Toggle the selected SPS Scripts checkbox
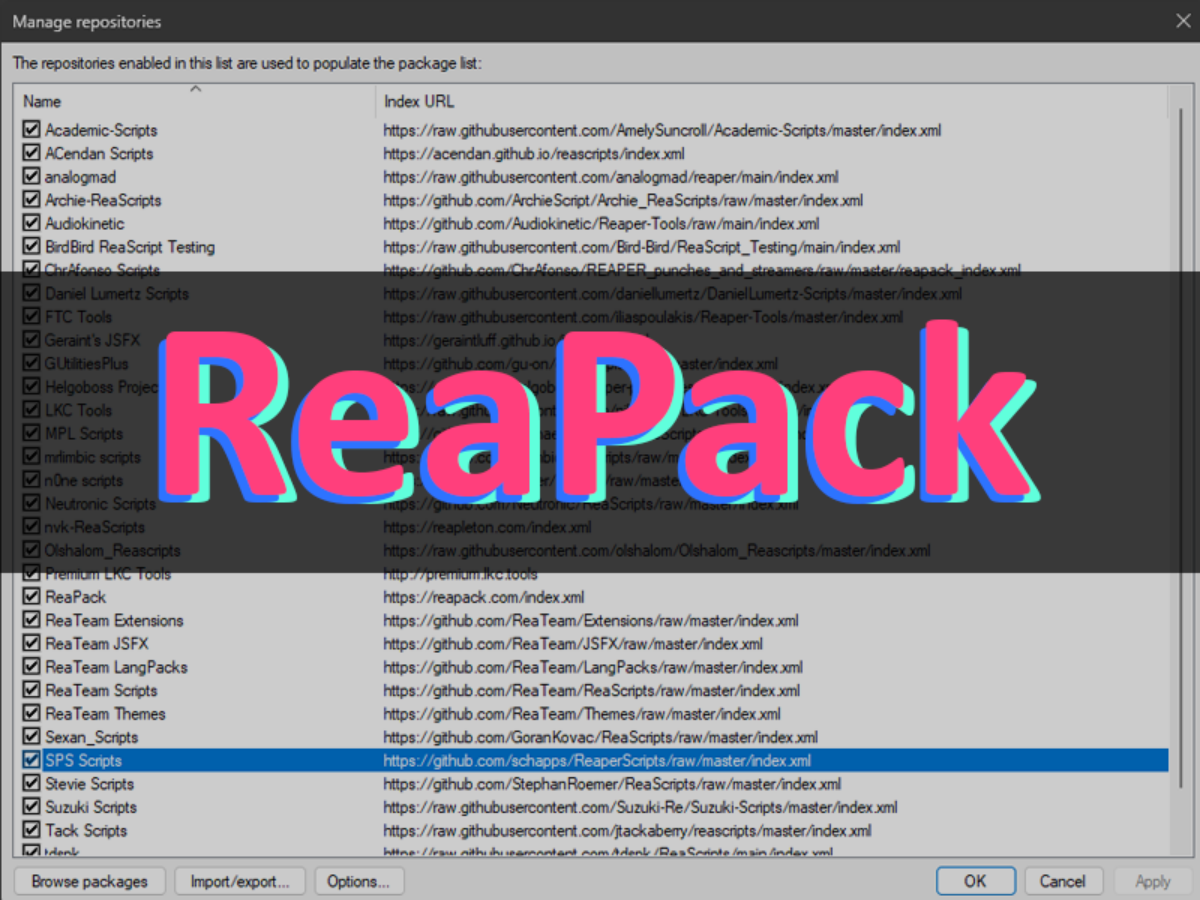Screen dimensions: 1200x900 coord(32,761)
